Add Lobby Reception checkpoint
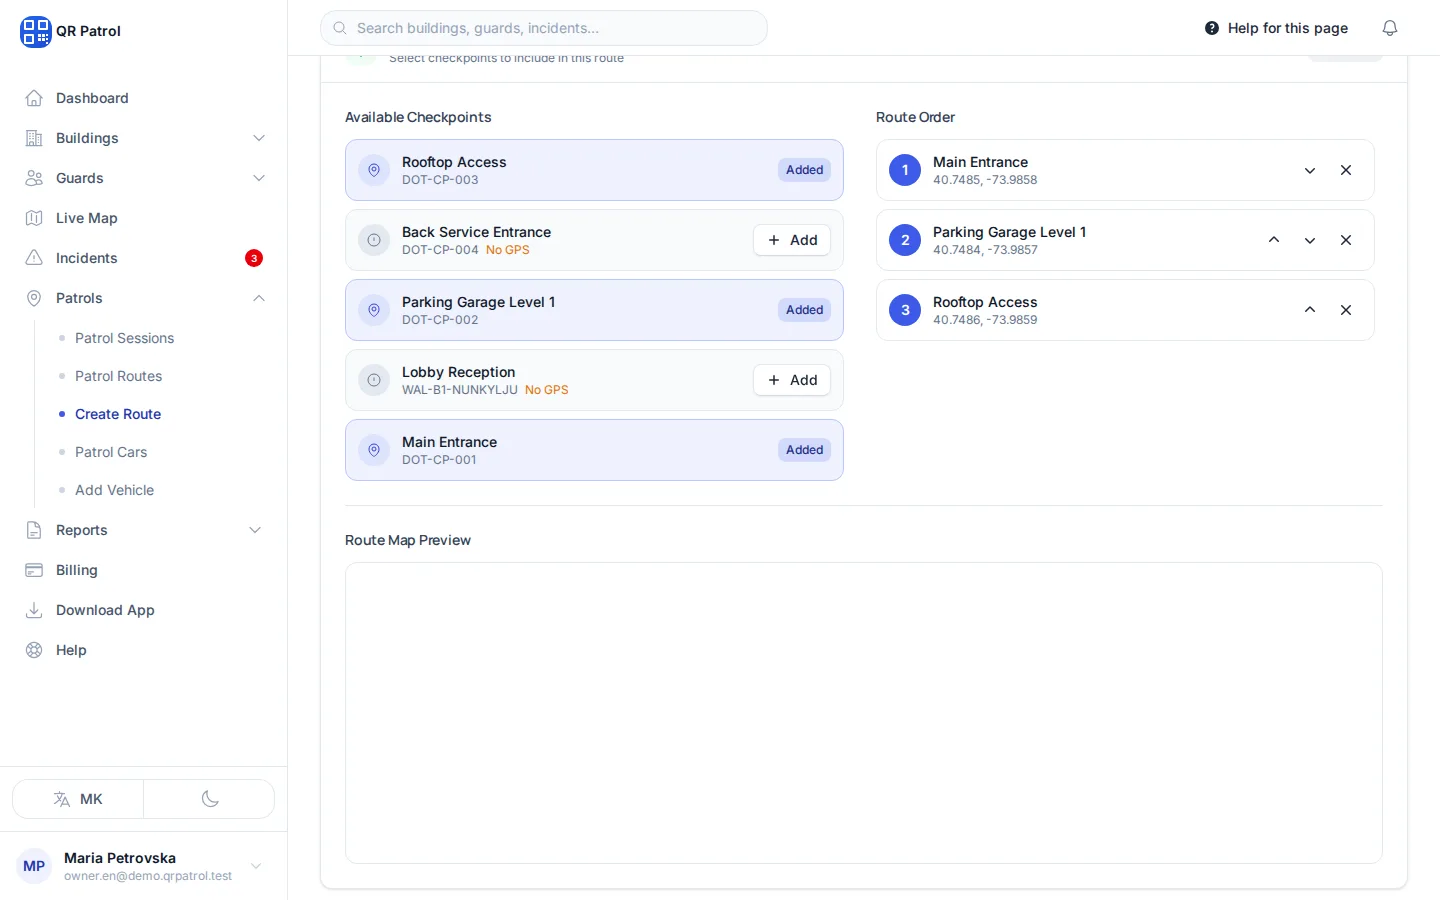The width and height of the screenshot is (1440, 900). (x=792, y=380)
